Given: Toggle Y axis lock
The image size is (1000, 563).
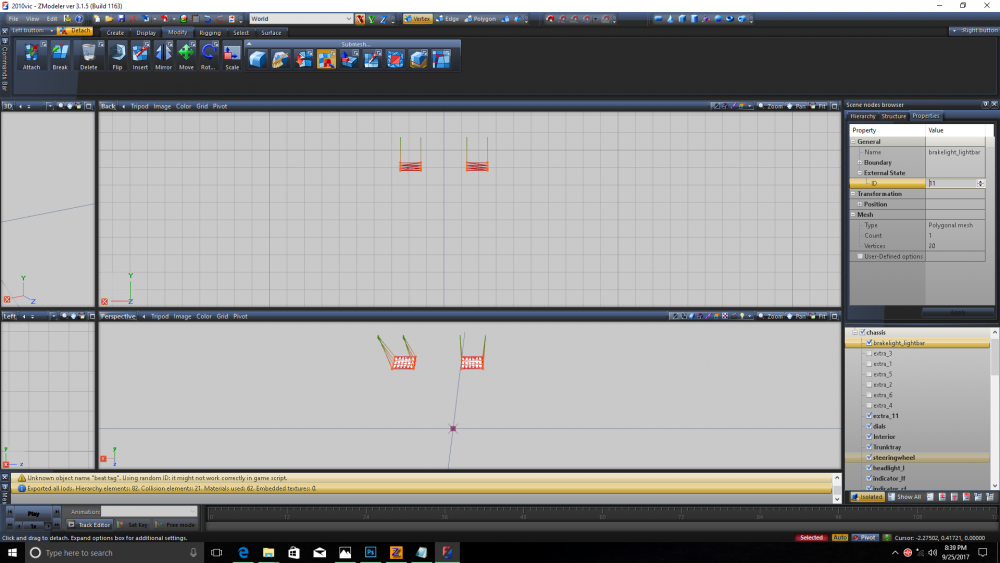Looking at the screenshot, I should [372, 19].
